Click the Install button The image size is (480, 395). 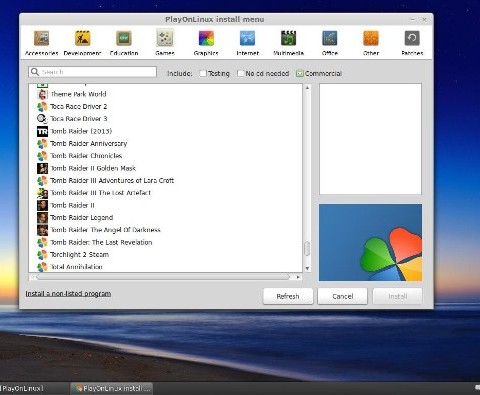397,296
